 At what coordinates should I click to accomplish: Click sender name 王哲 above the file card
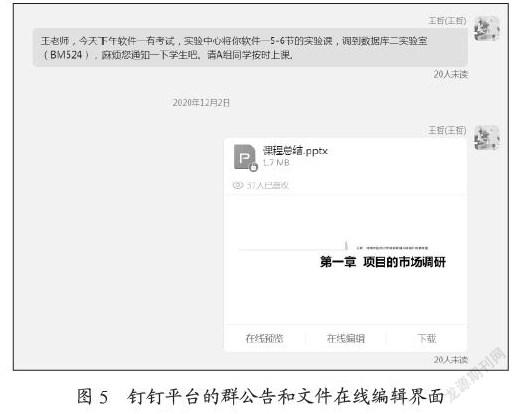coord(447,130)
